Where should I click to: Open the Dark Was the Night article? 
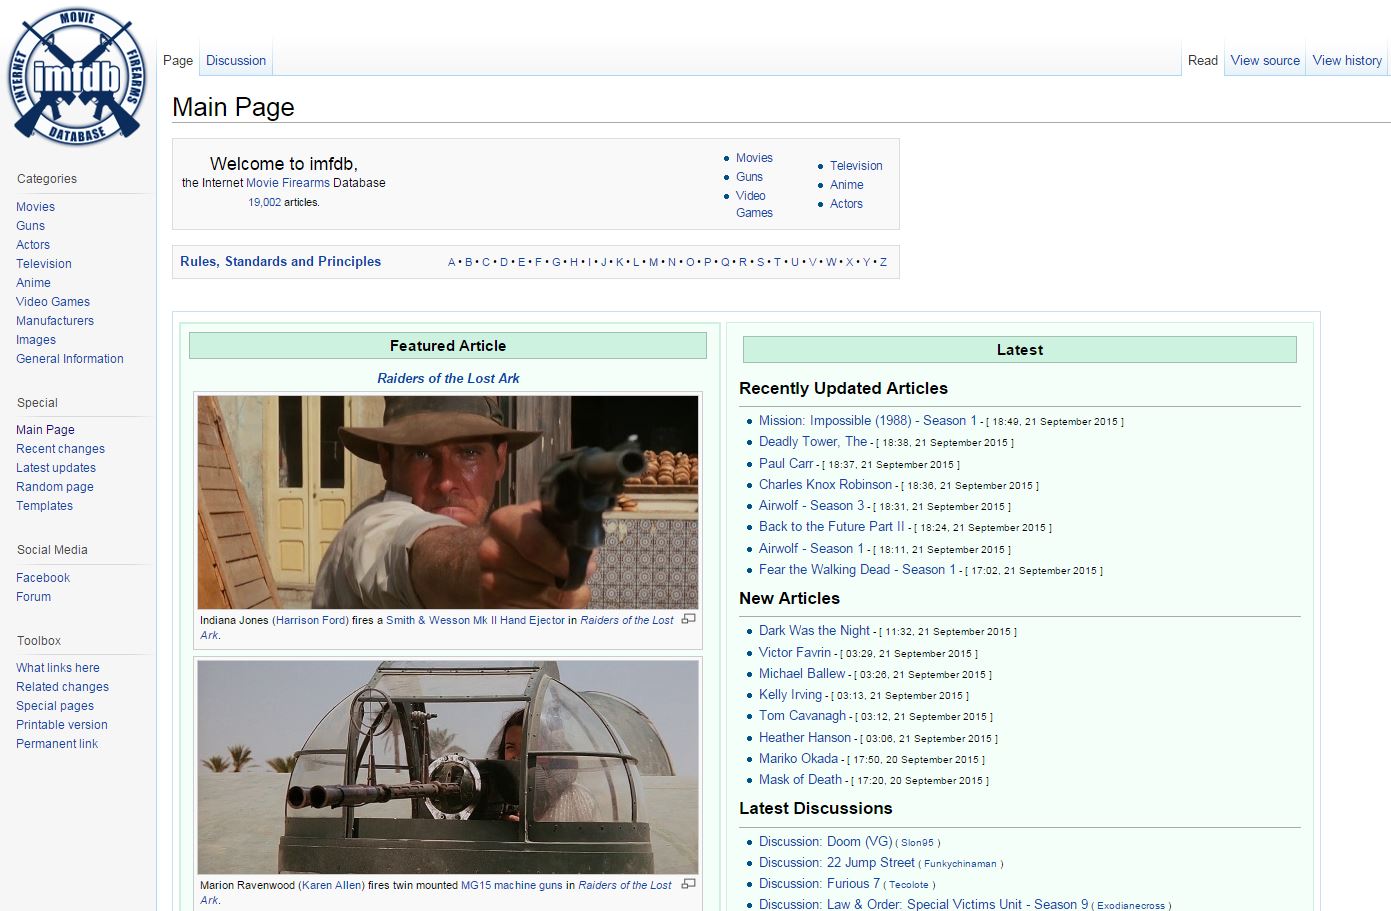coord(814,631)
